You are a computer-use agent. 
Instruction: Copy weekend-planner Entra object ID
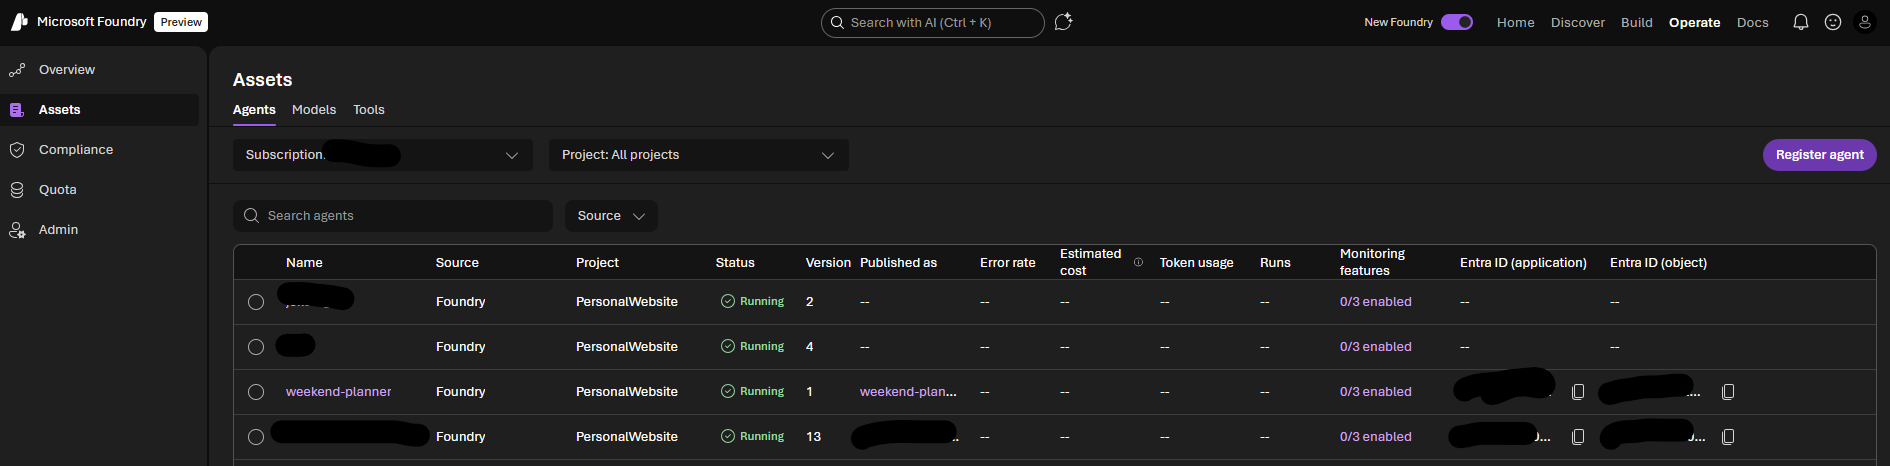tap(1728, 392)
